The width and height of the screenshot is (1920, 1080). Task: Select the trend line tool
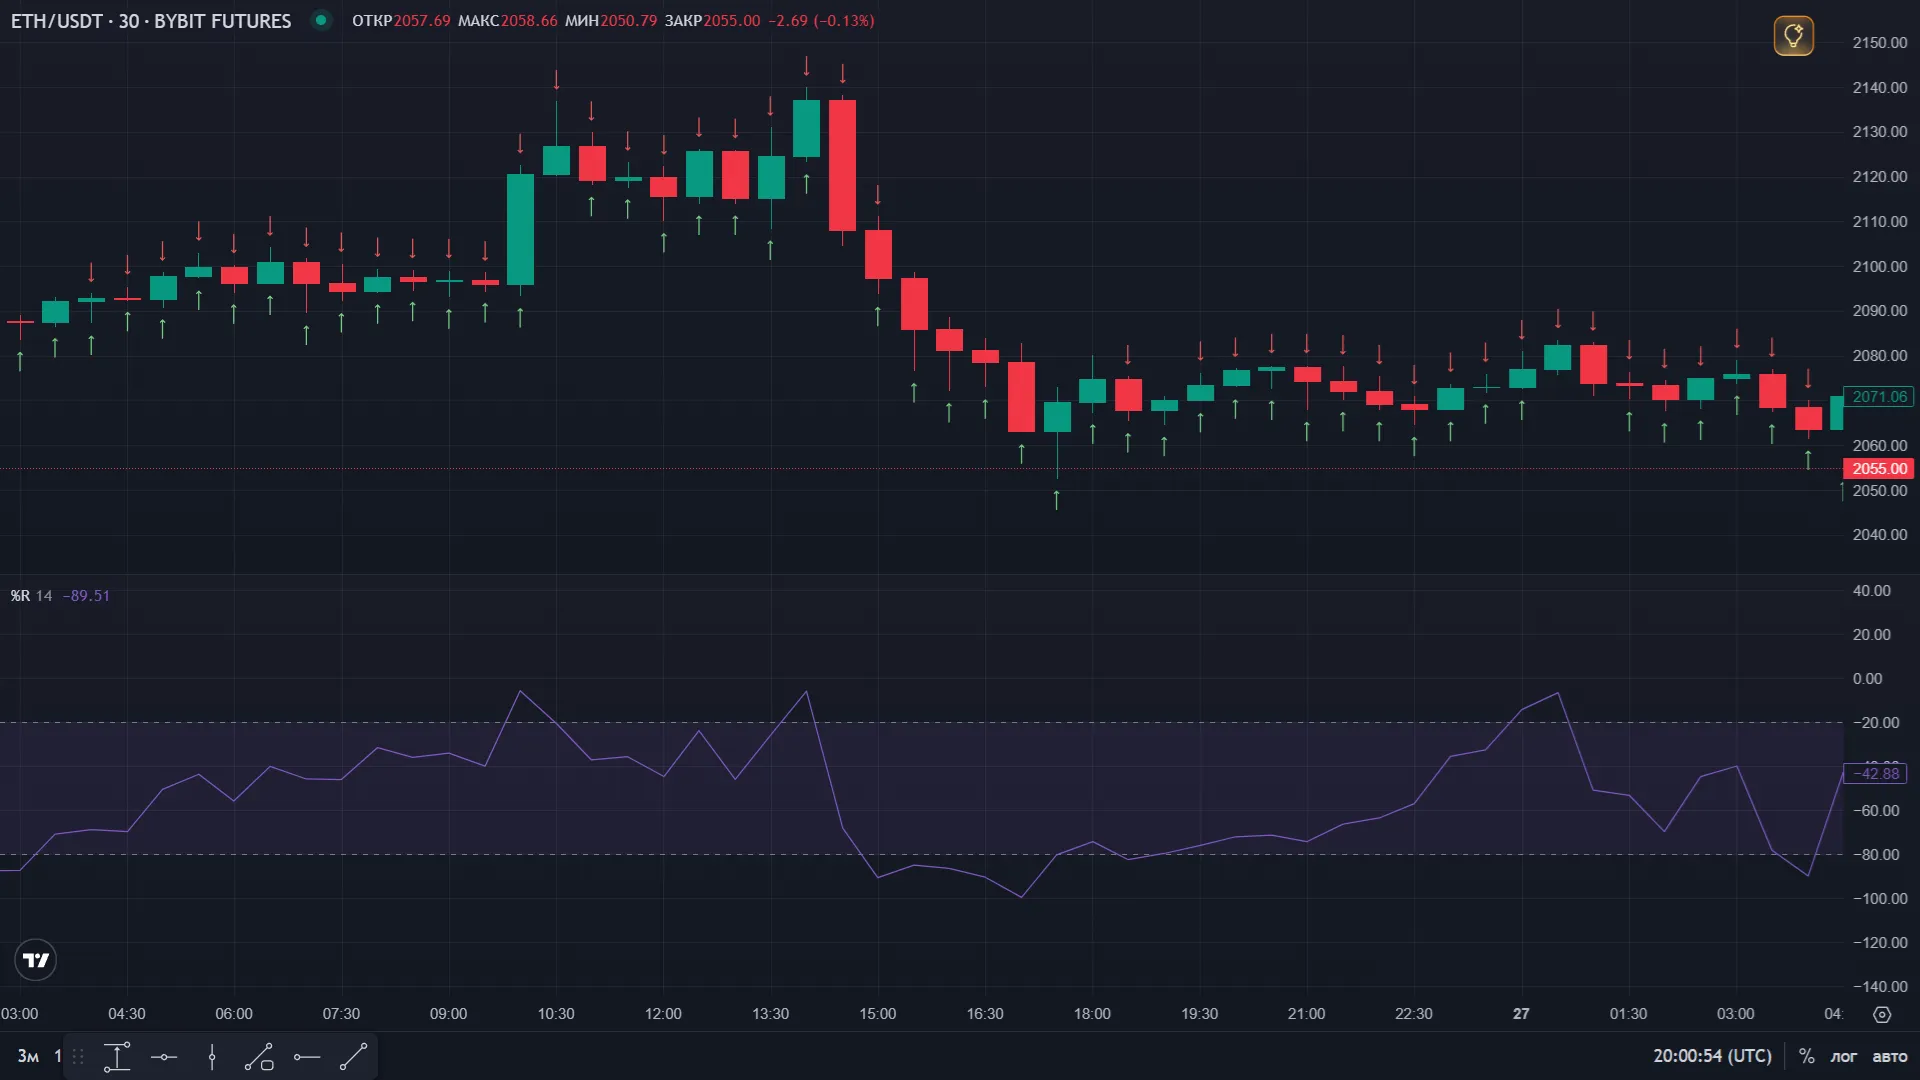[354, 1057]
